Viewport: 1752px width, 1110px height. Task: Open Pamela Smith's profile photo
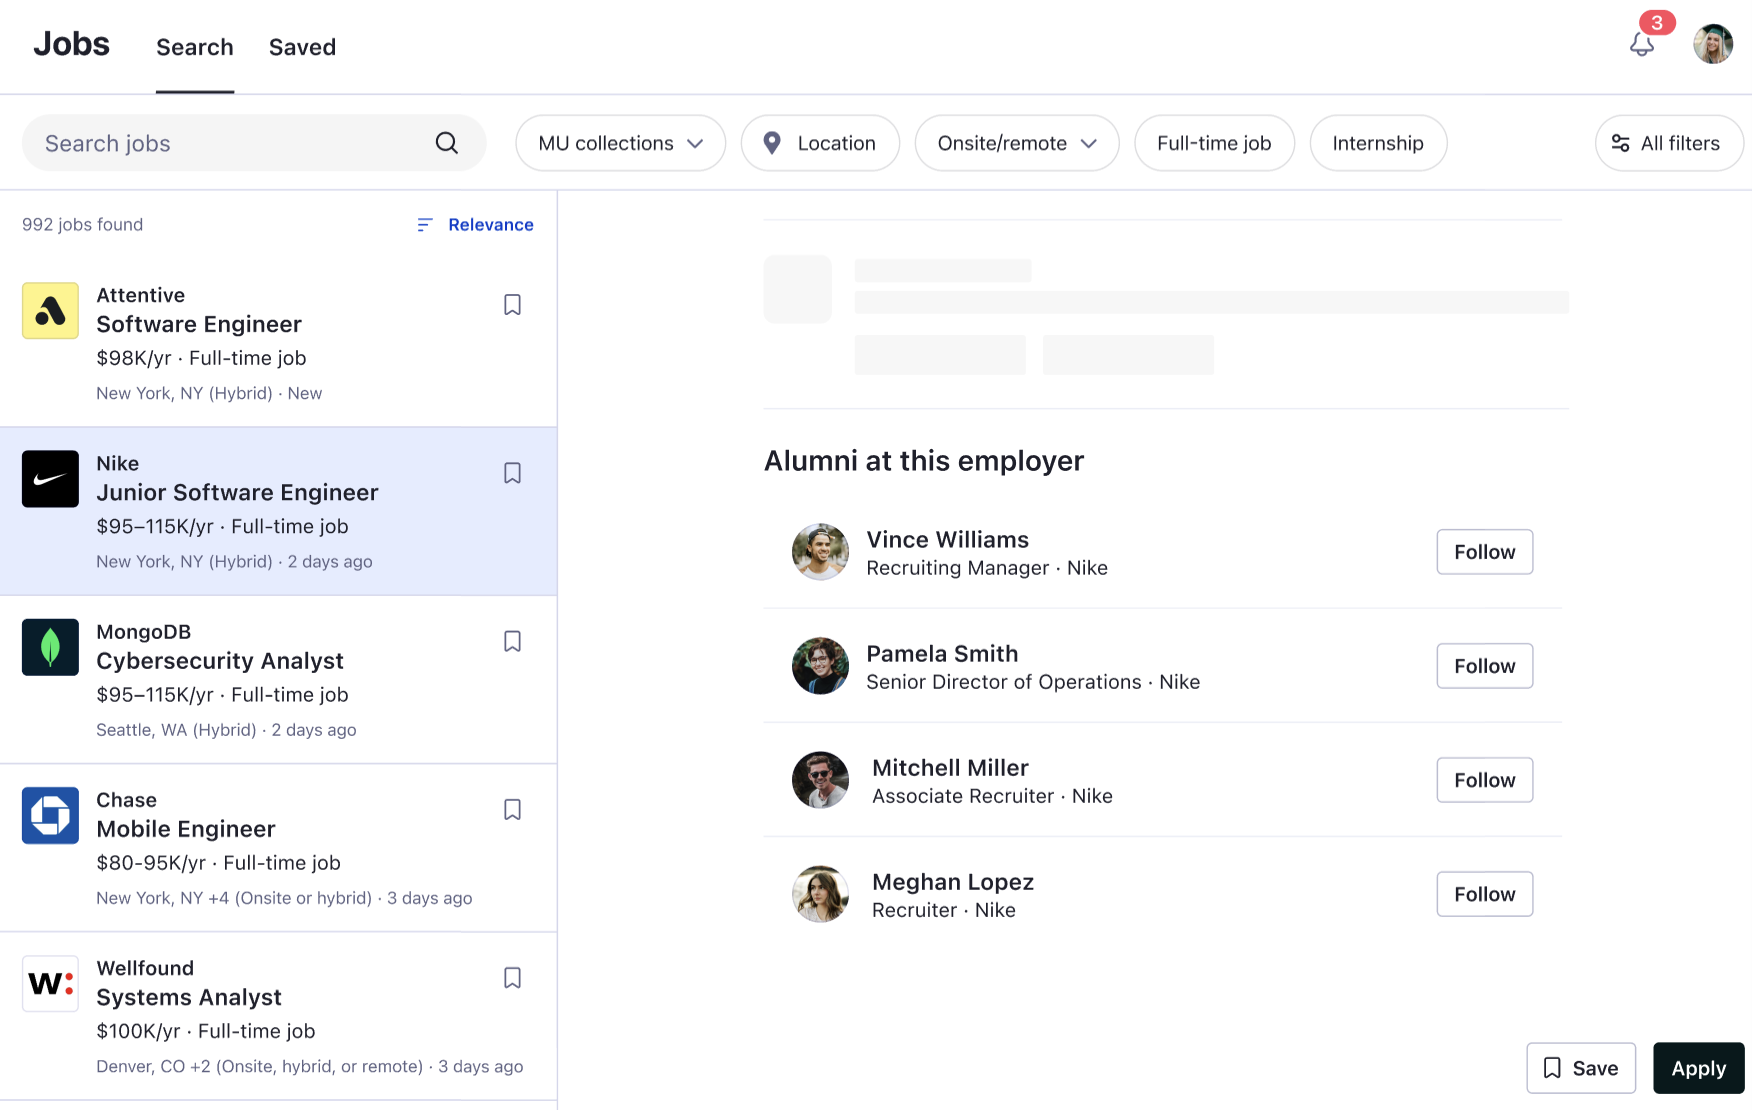[820, 666]
